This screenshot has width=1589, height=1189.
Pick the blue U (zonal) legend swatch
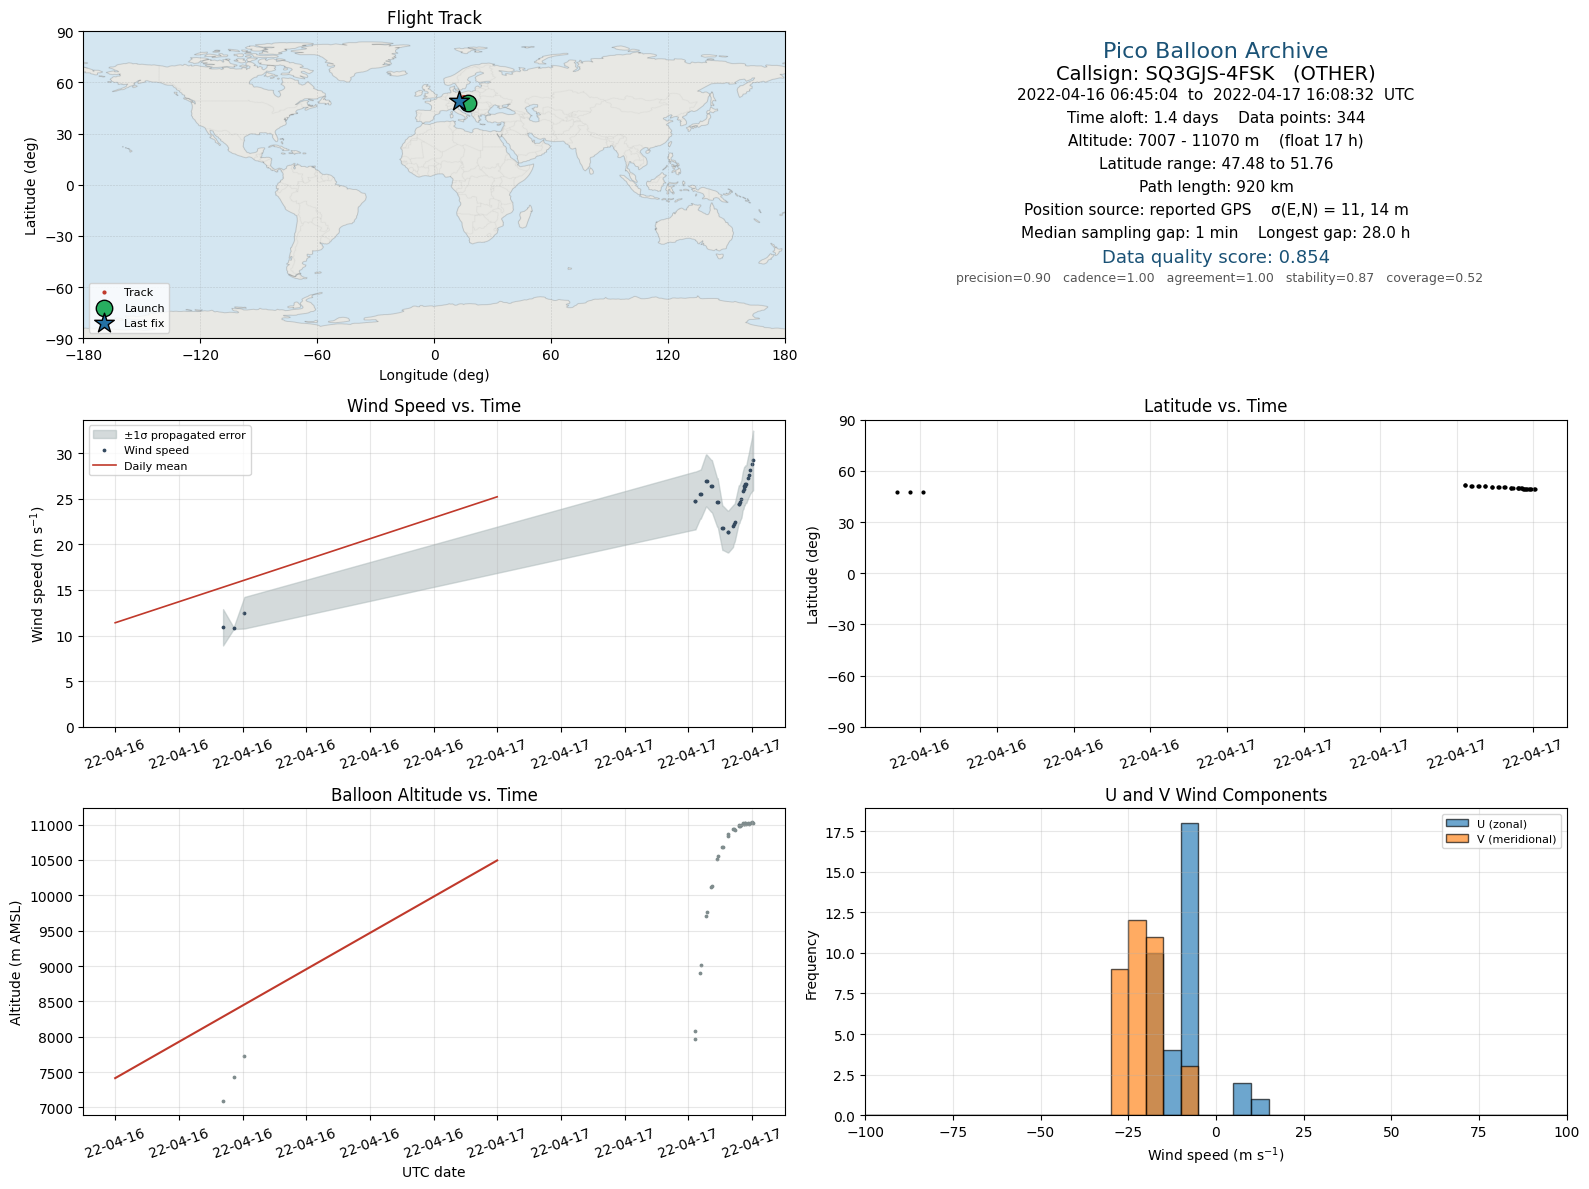click(x=1456, y=824)
